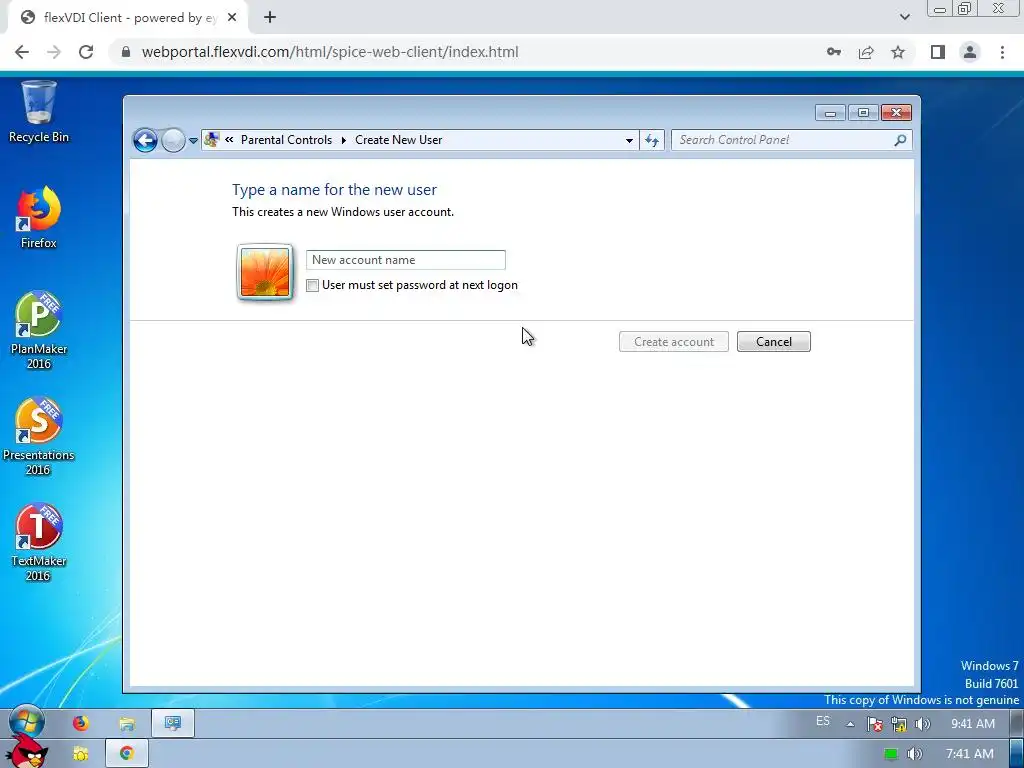The width and height of the screenshot is (1024, 768).
Task: Click the flower user account picture
Action: (x=265, y=272)
